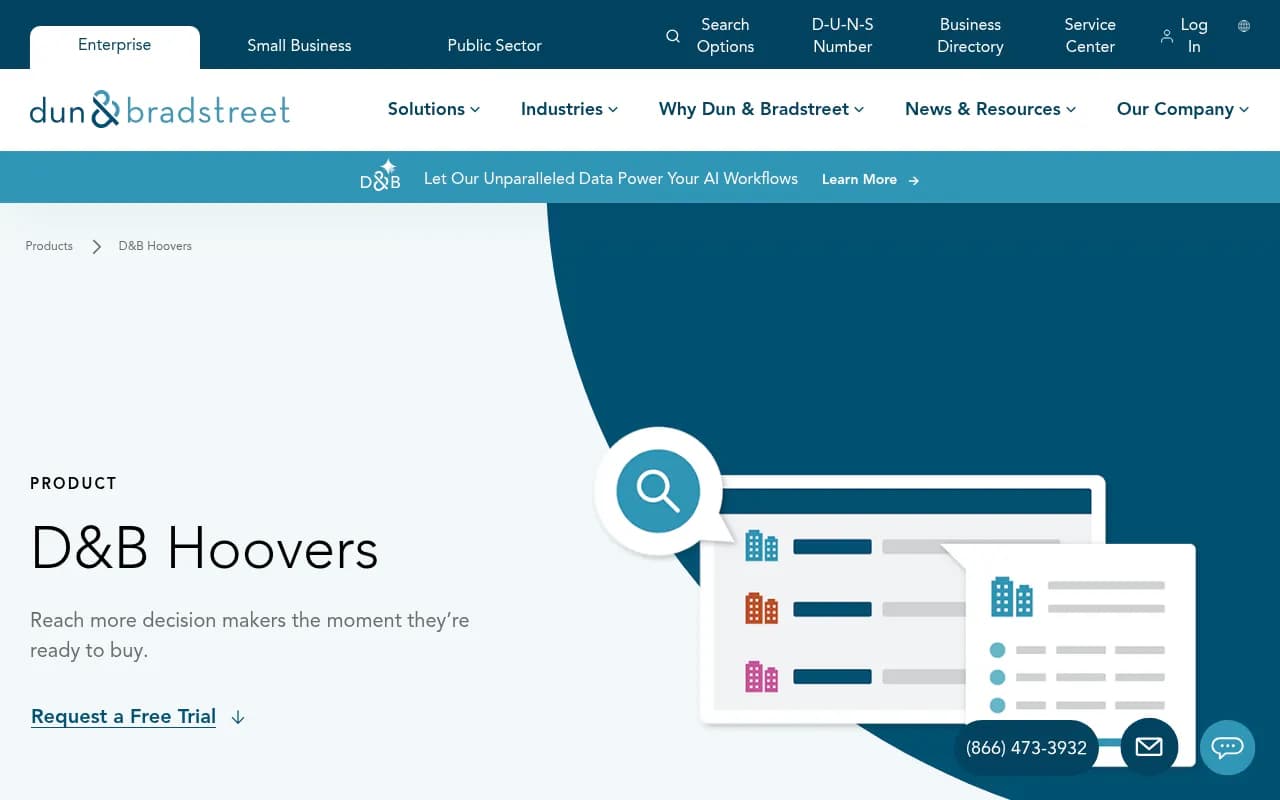
Task: Open the Industries menu chevron
Action: tap(612, 110)
